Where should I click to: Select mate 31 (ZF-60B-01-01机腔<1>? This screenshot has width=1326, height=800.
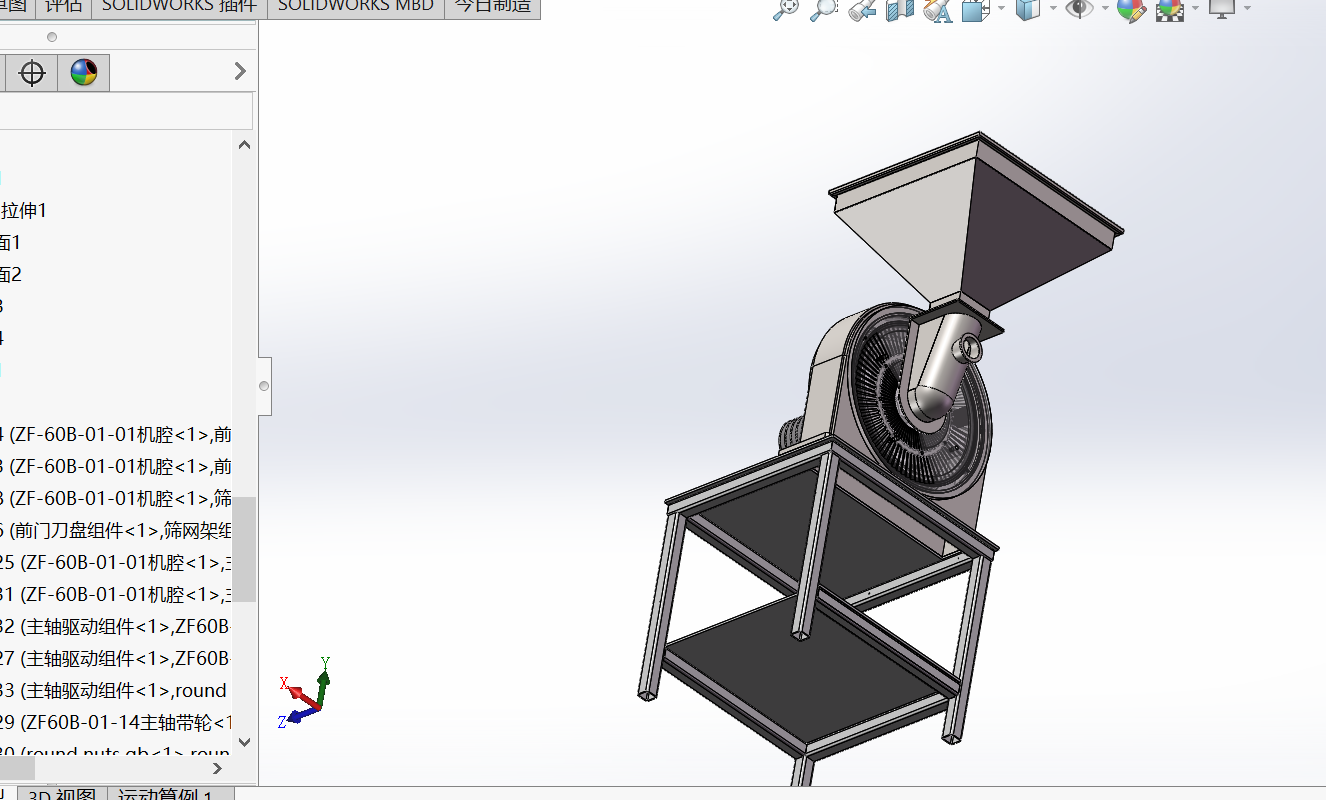[x=116, y=594]
